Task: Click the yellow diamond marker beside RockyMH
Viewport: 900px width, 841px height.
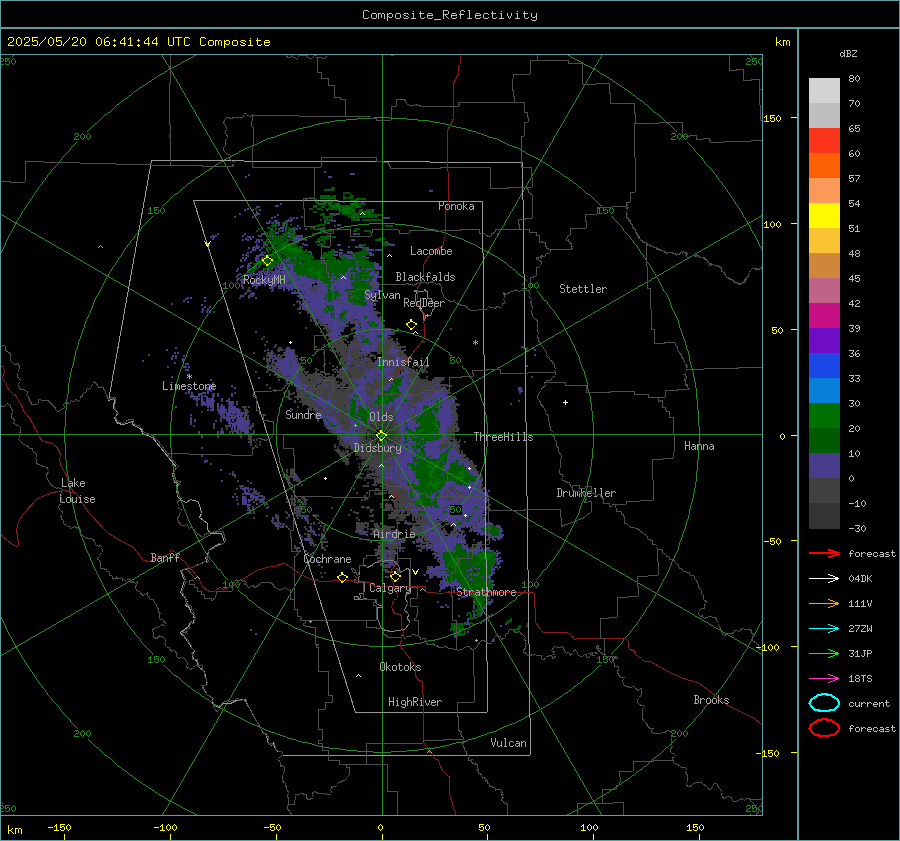Action: (x=267, y=261)
